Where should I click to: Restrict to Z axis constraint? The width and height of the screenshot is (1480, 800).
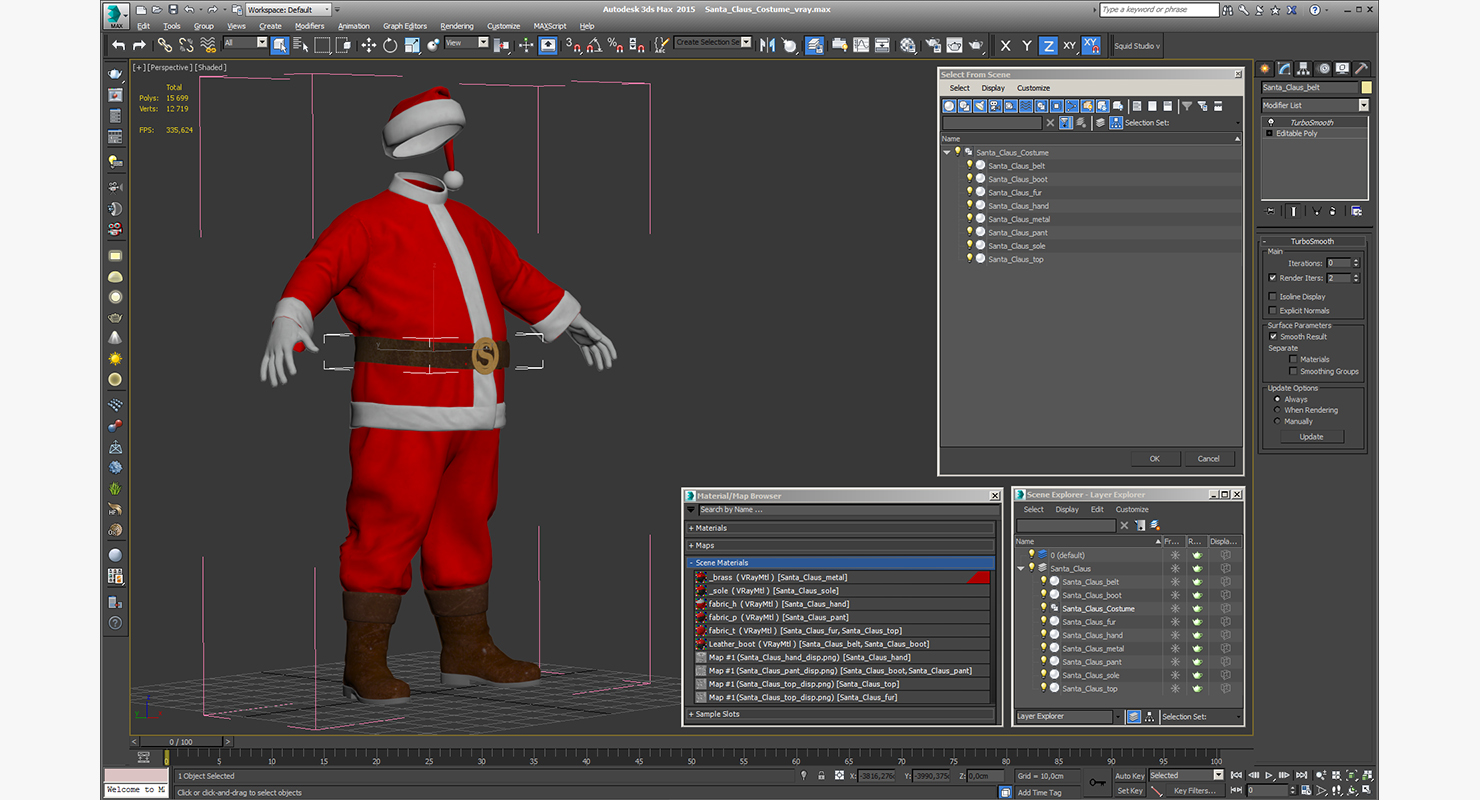tap(1048, 46)
